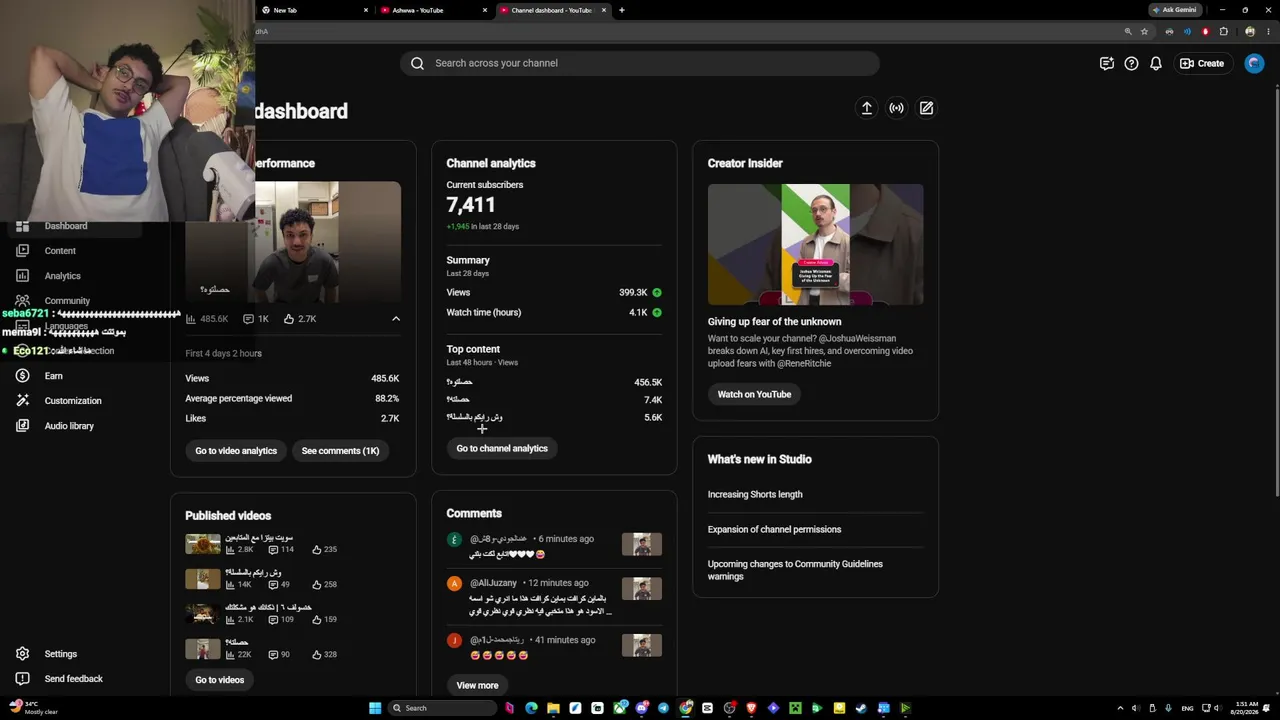1280x720 pixels.
Task: Open the Ask Studio chat icon
Action: tap(1107, 63)
